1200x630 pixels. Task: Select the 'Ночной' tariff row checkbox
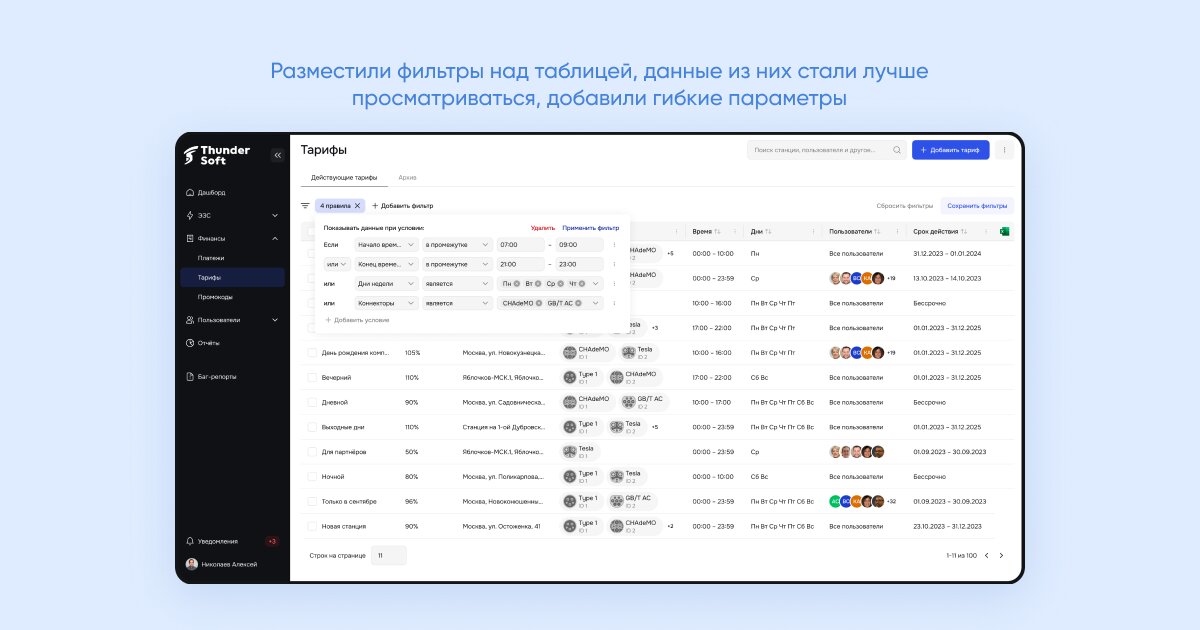click(312, 477)
